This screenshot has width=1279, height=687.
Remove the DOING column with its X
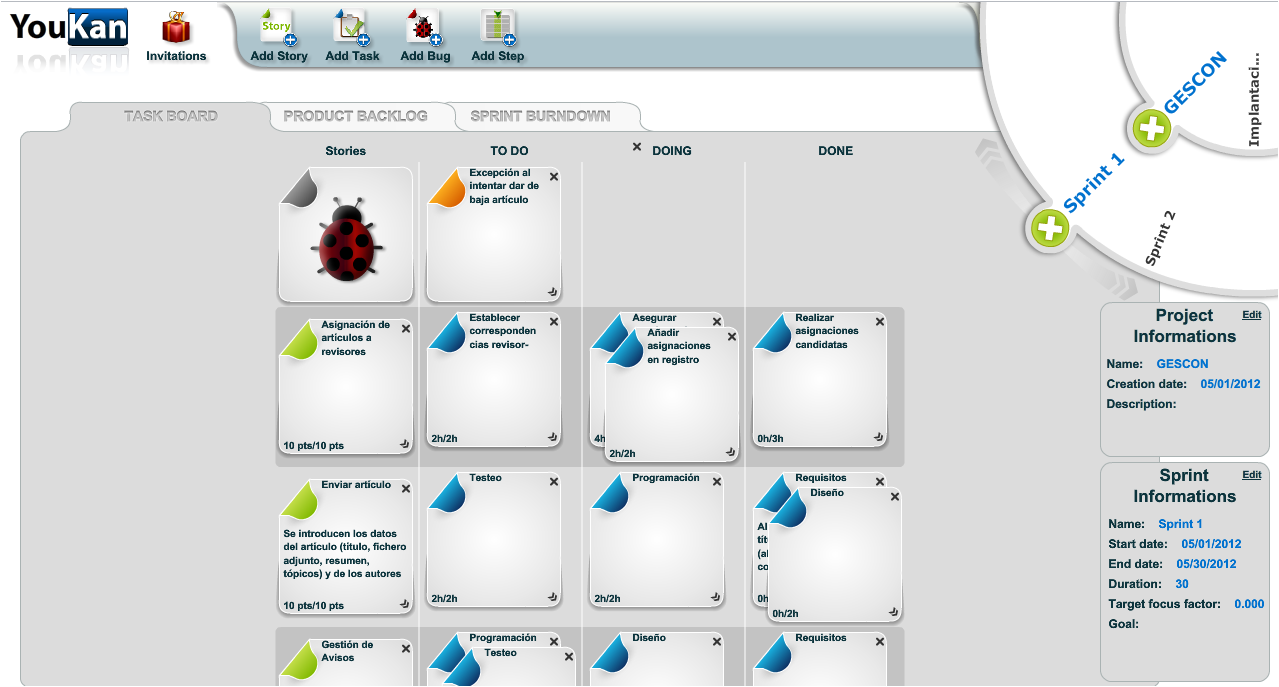(x=637, y=147)
